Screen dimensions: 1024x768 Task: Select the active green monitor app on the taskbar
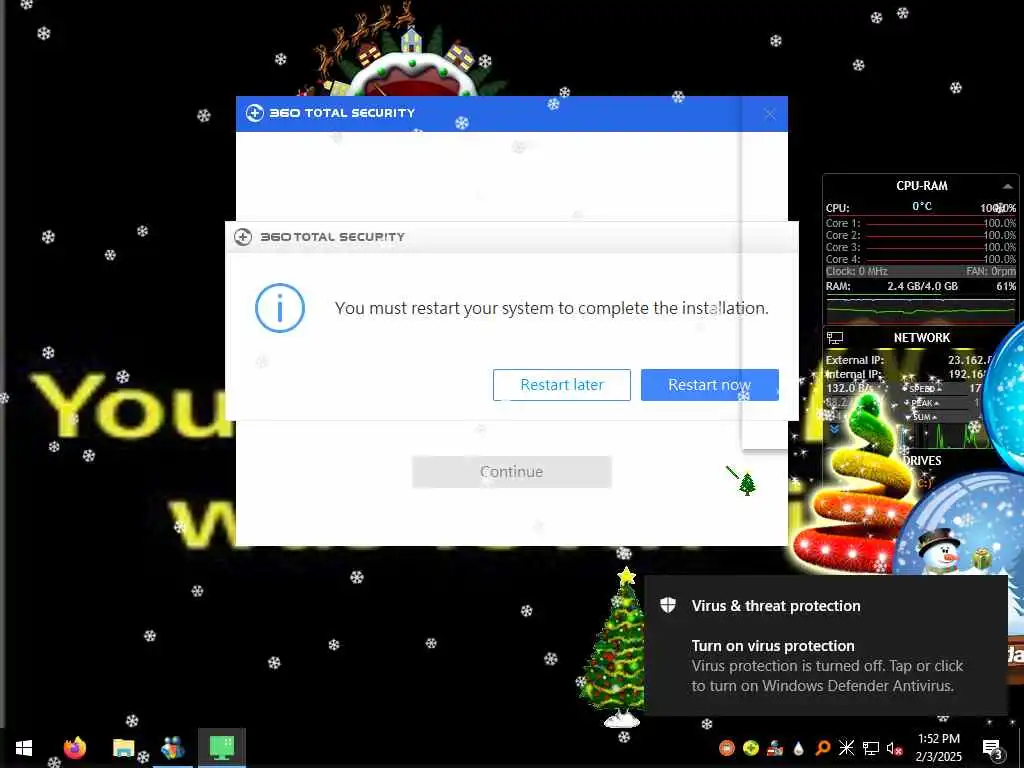tap(221, 748)
